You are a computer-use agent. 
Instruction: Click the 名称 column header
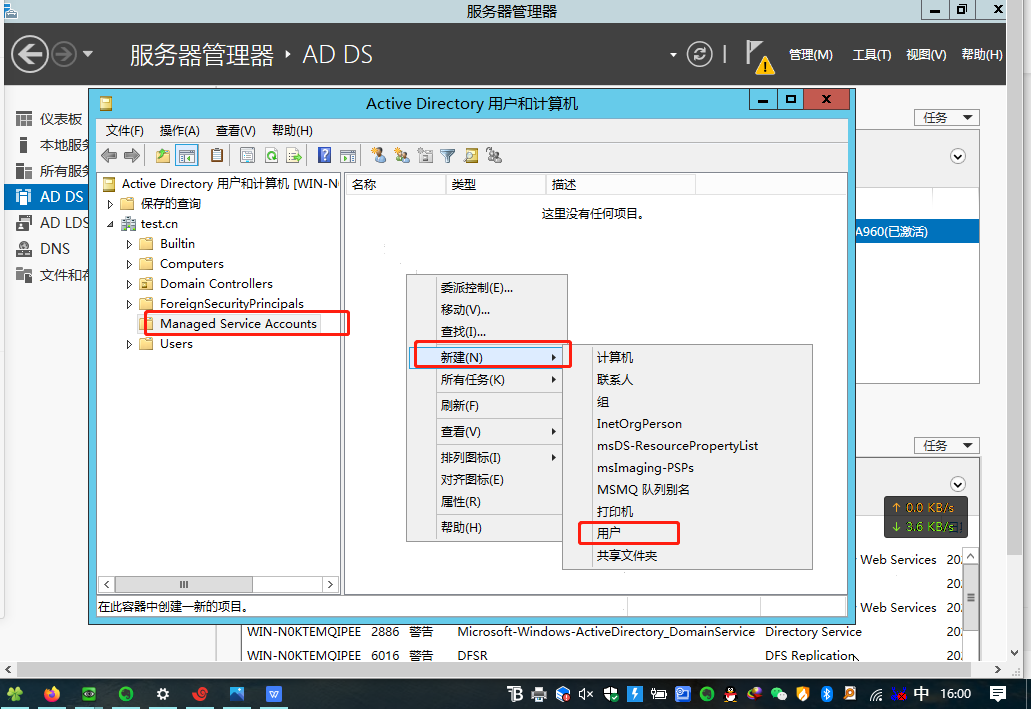396,185
